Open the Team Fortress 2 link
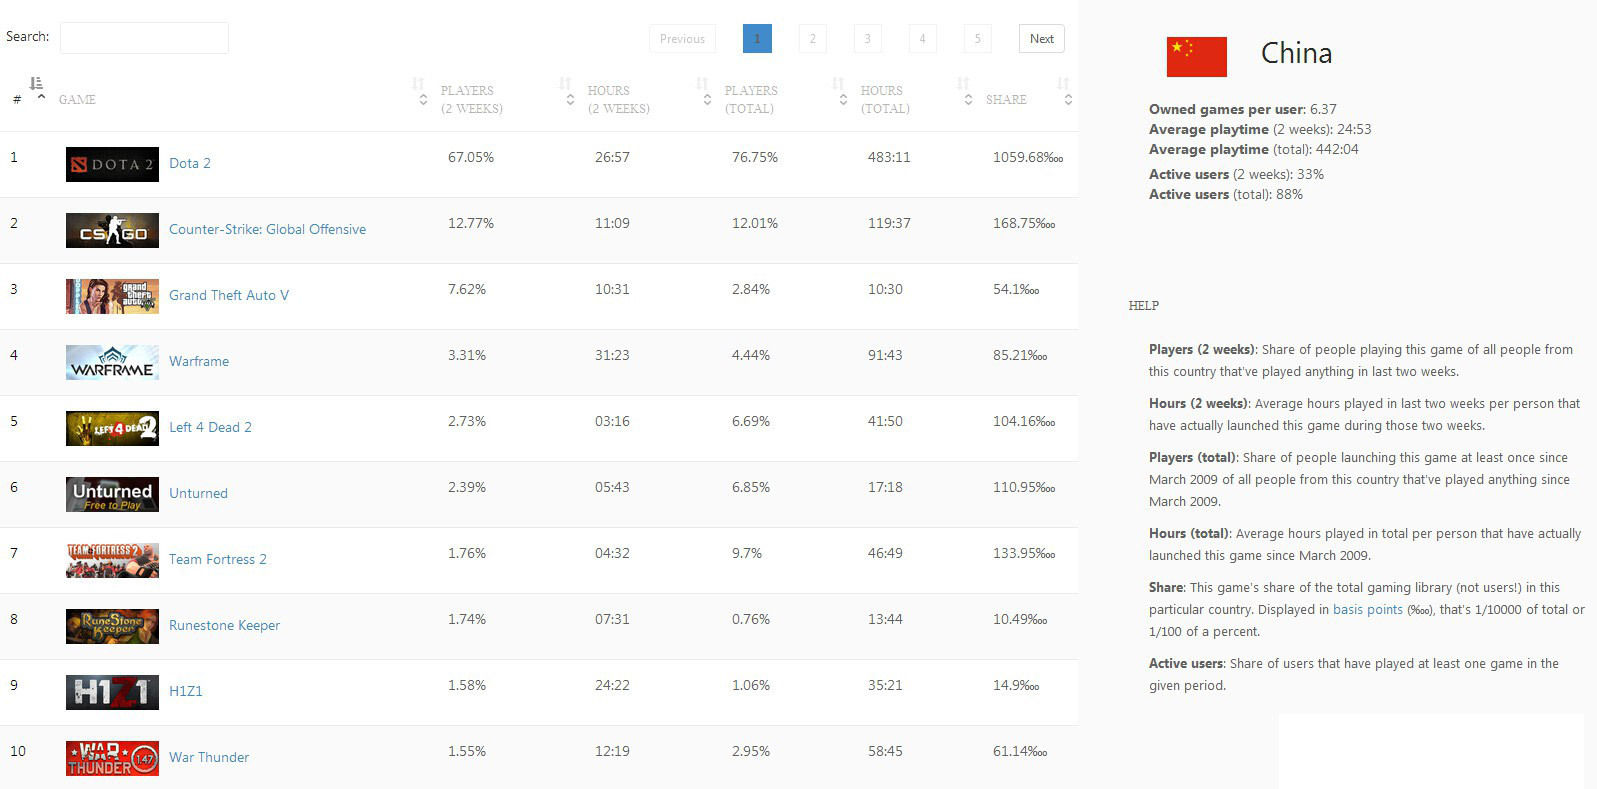 point(217,559)
